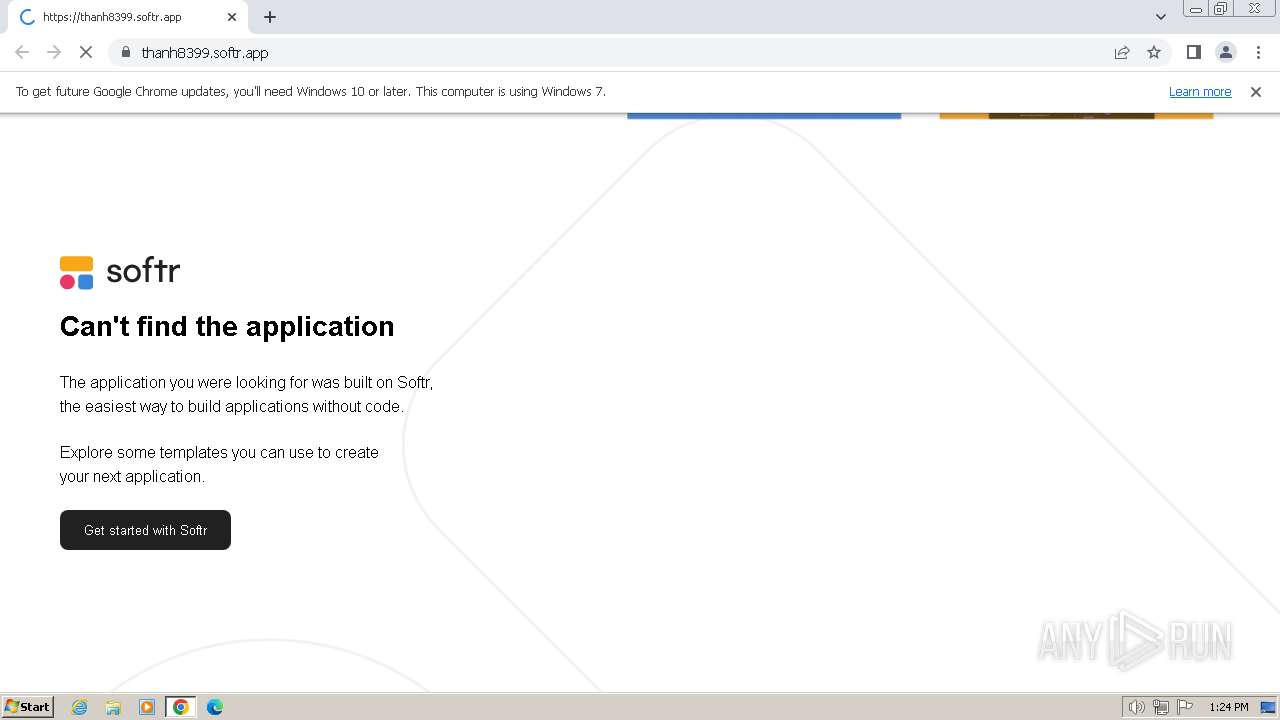
Task: Toggle the Chrome side panel
Action: pyautogui.click(x=1193, y=52)
